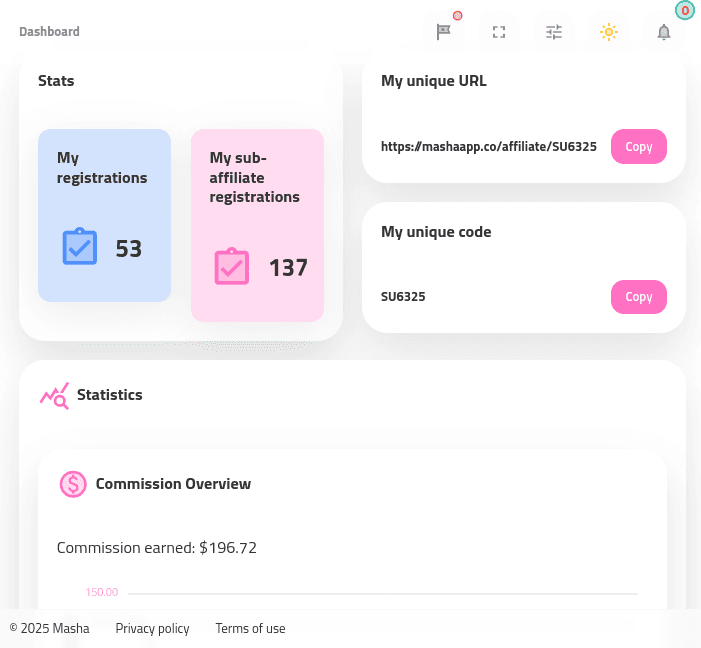701x648 pixels.
Task: Click the My unique URL heading
Action: tap(434, 81)
